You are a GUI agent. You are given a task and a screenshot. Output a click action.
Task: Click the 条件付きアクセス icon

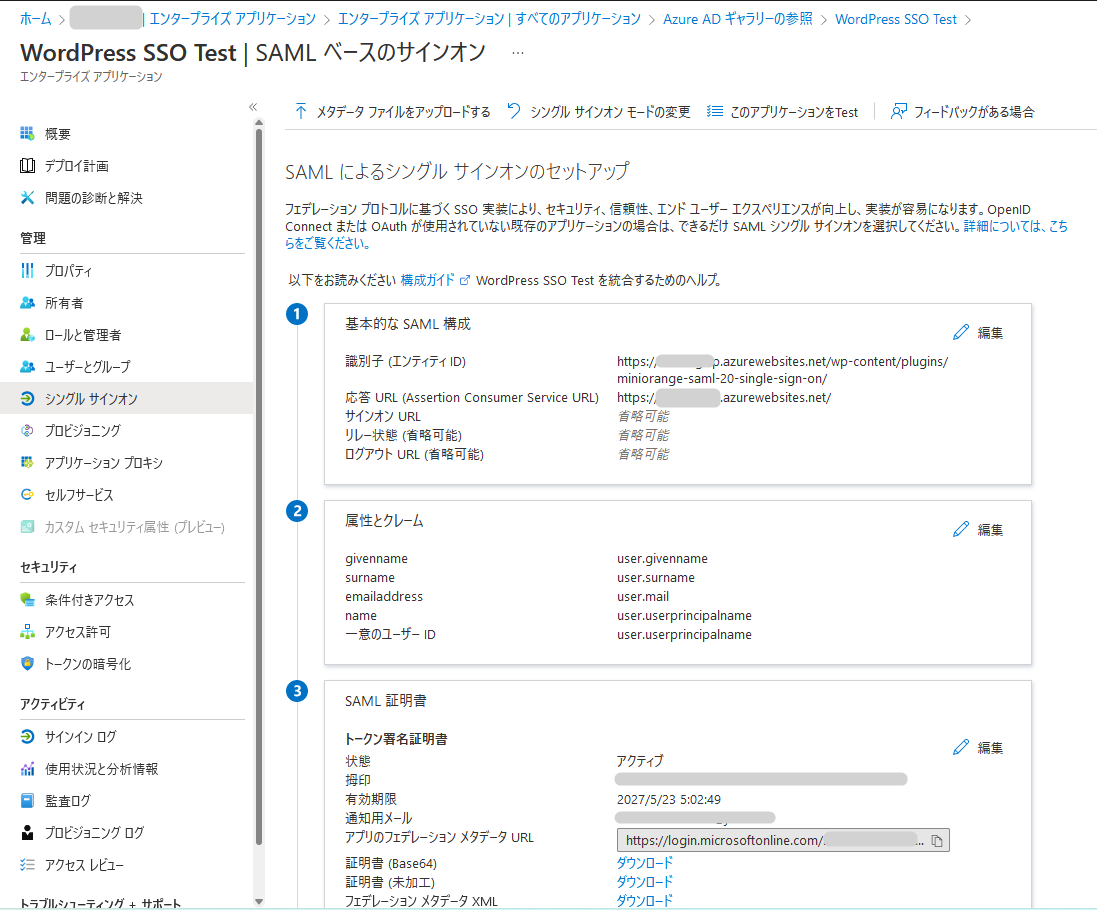[27, 599]
